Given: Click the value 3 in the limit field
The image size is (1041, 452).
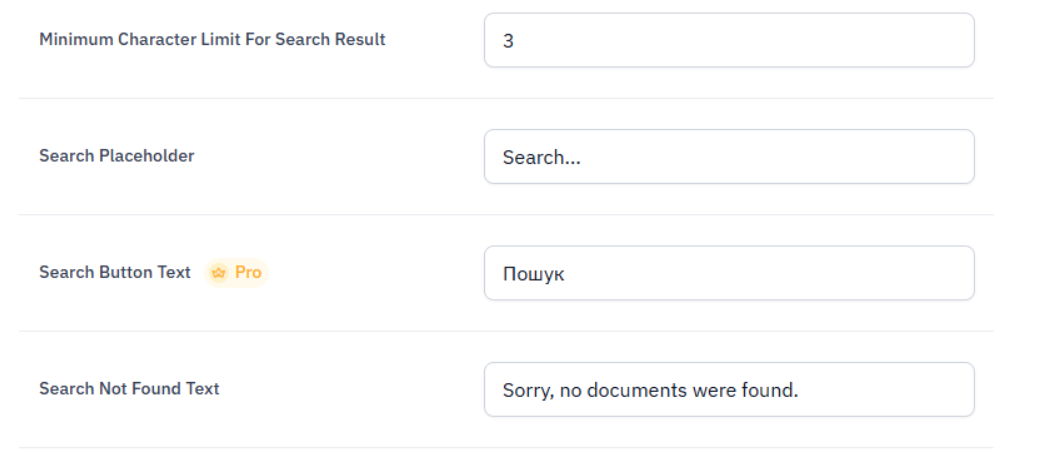Looking at the screenshot, I should tap(508, 42).
